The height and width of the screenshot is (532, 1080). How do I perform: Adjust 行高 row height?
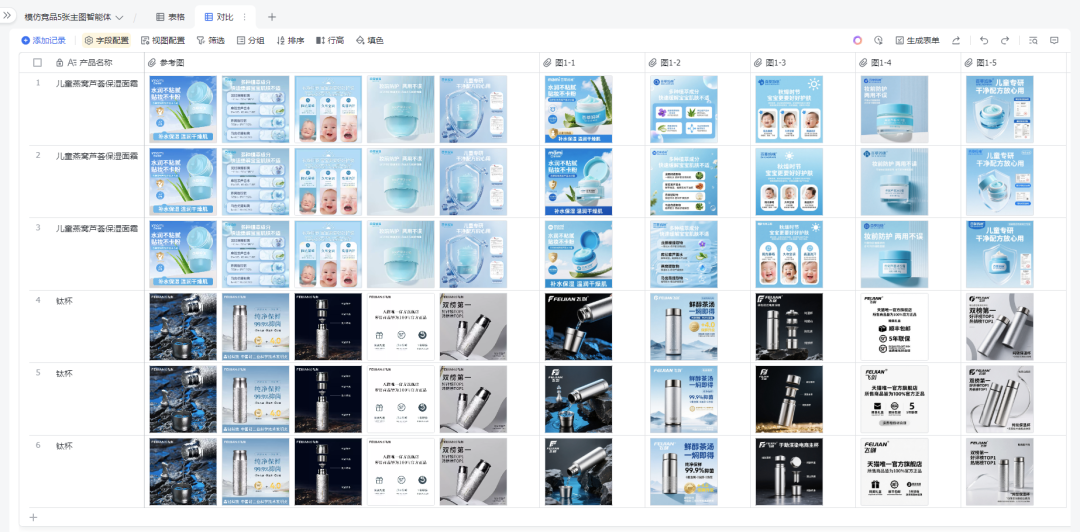[x=330, y=41]
